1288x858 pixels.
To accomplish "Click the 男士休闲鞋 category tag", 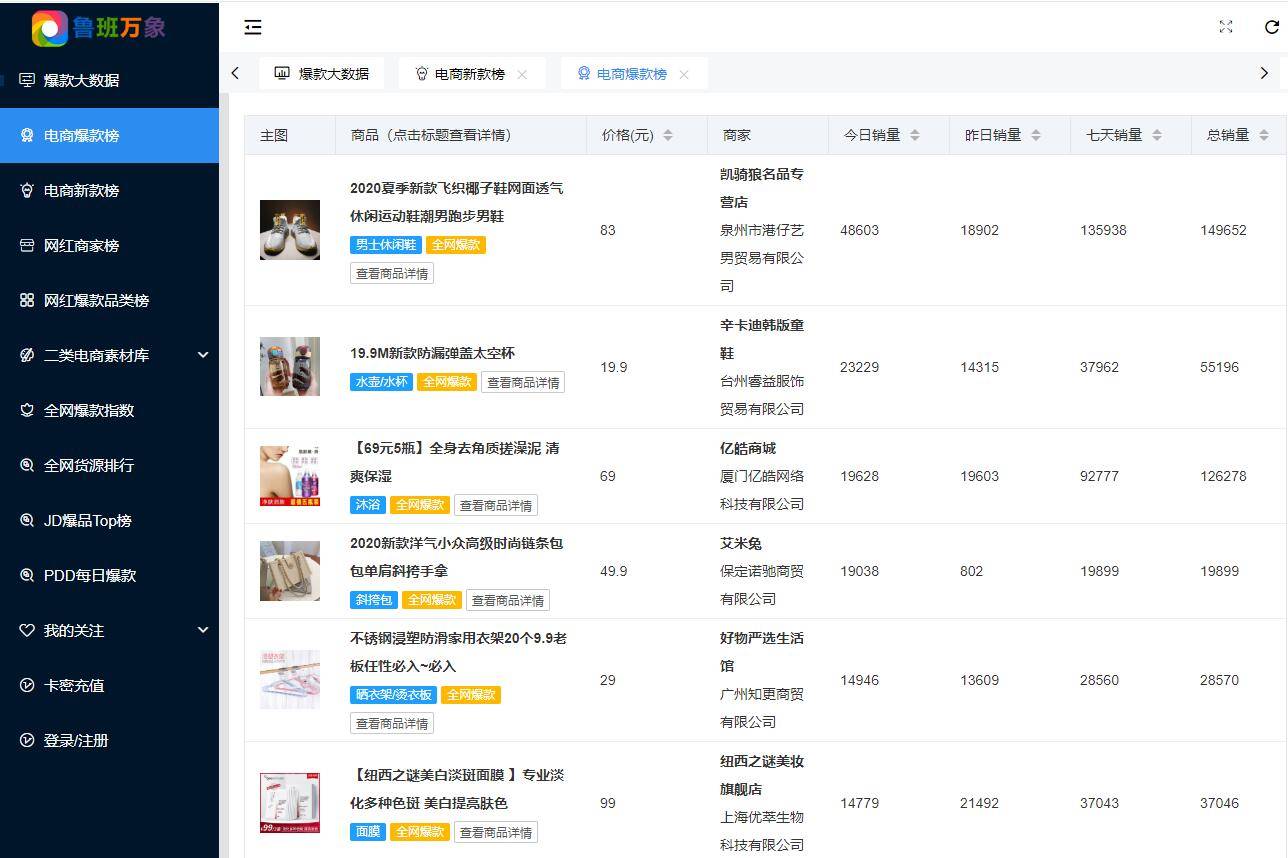I will coord(386,245).
